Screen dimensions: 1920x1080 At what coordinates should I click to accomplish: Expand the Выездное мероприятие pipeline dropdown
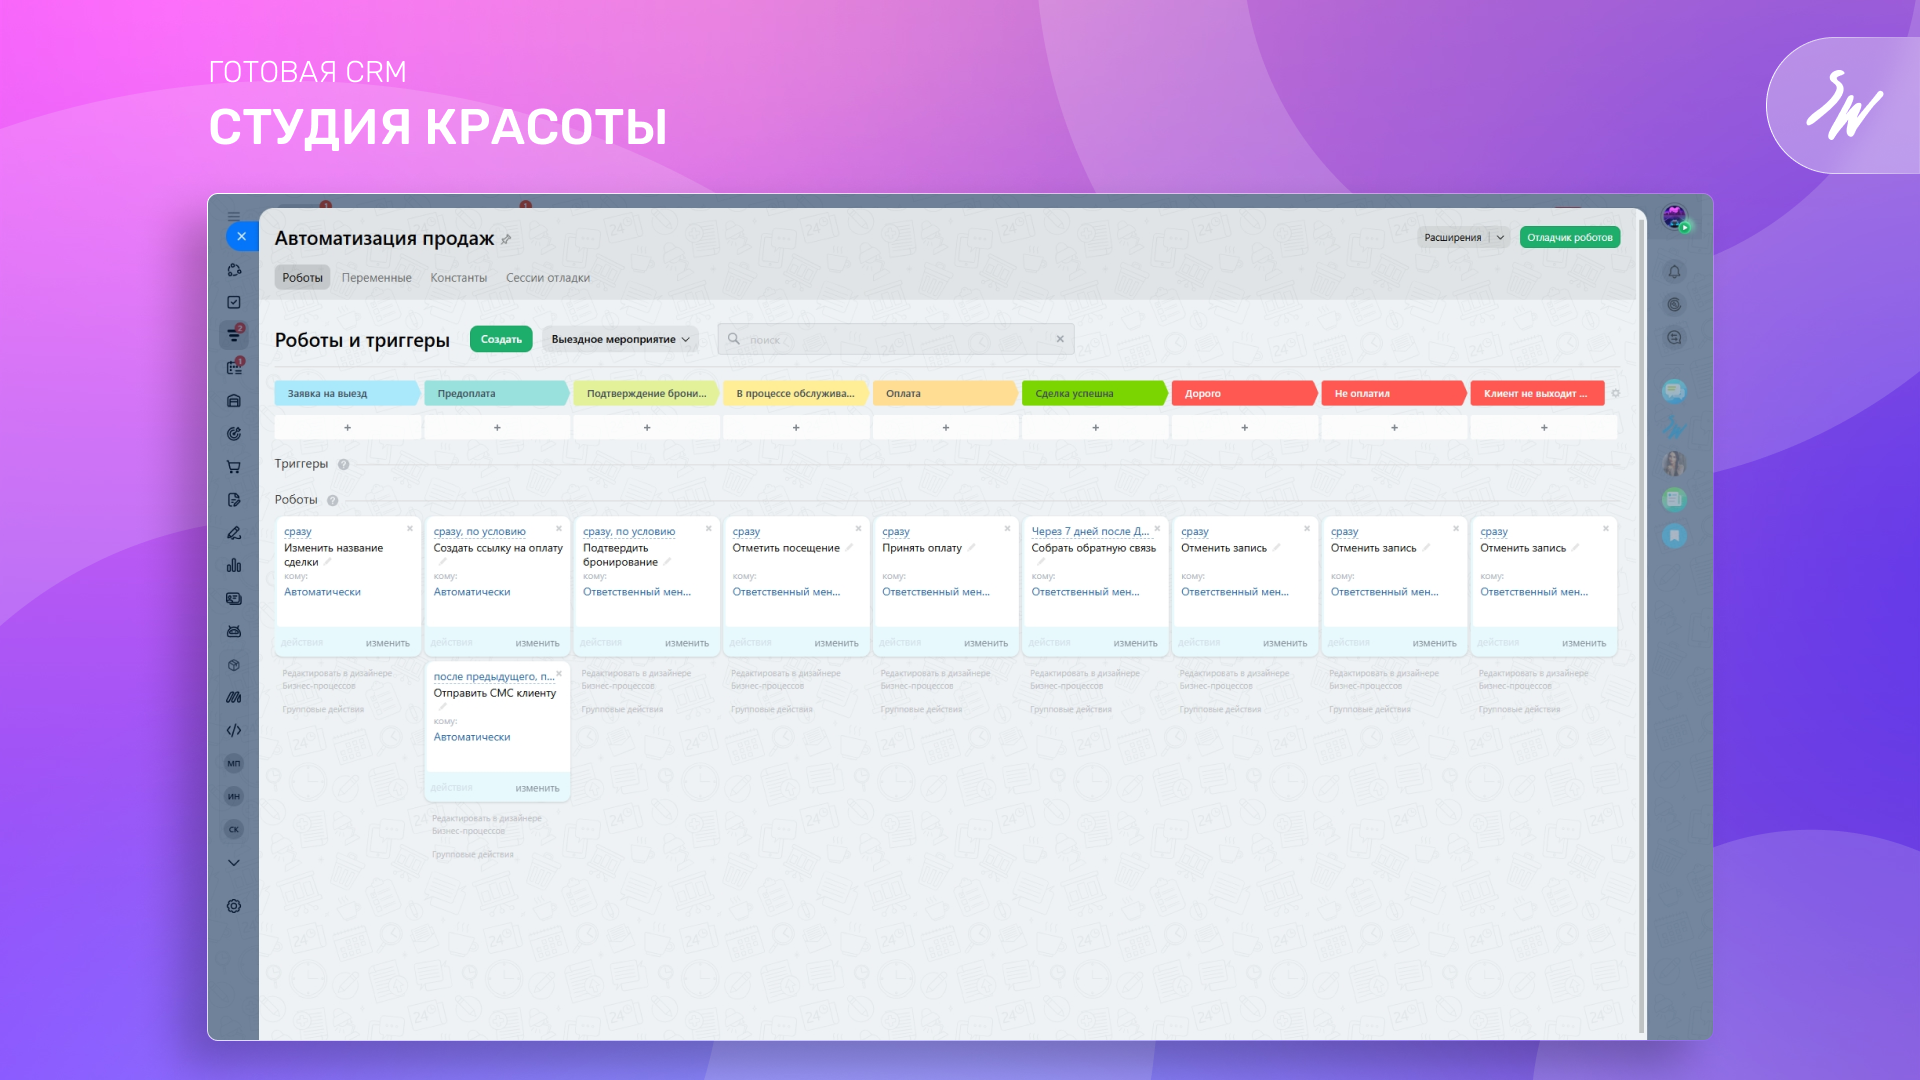620,340
